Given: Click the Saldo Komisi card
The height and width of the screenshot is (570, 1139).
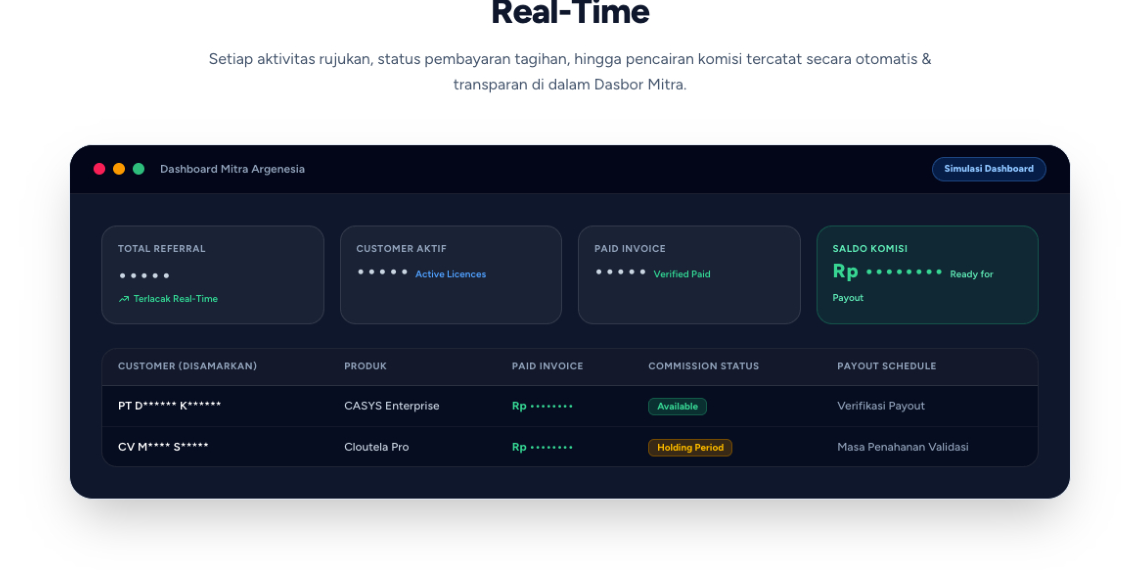Looking at the screenshot, I should [x=928, y=274].
